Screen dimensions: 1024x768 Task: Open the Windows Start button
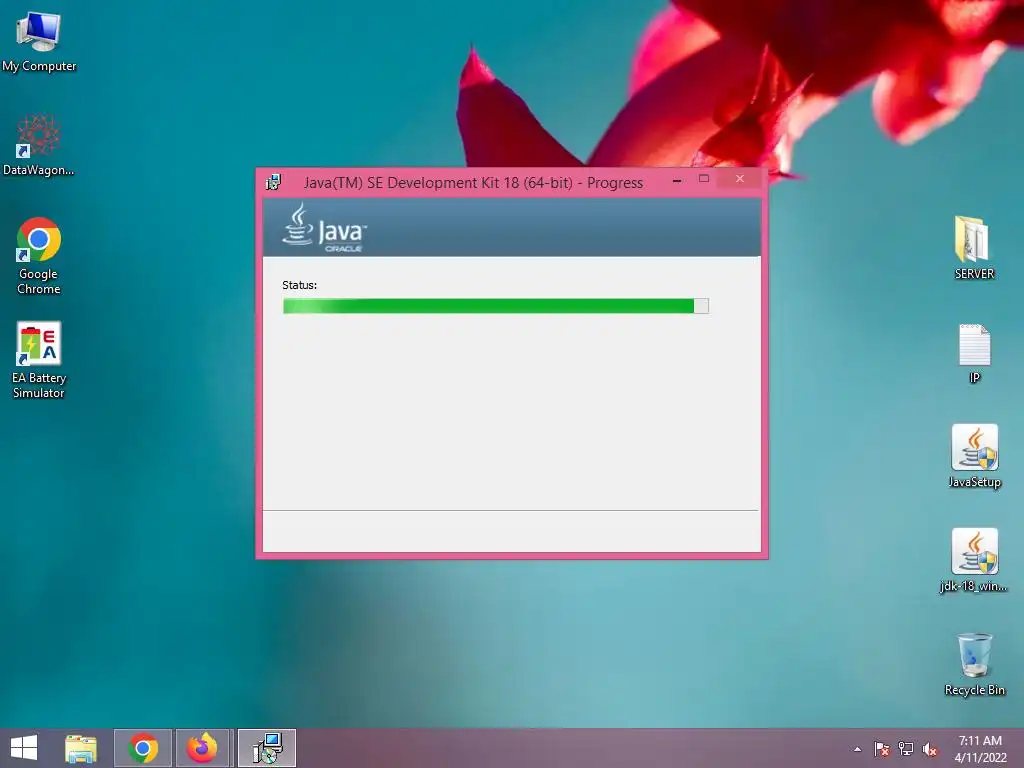24,748
